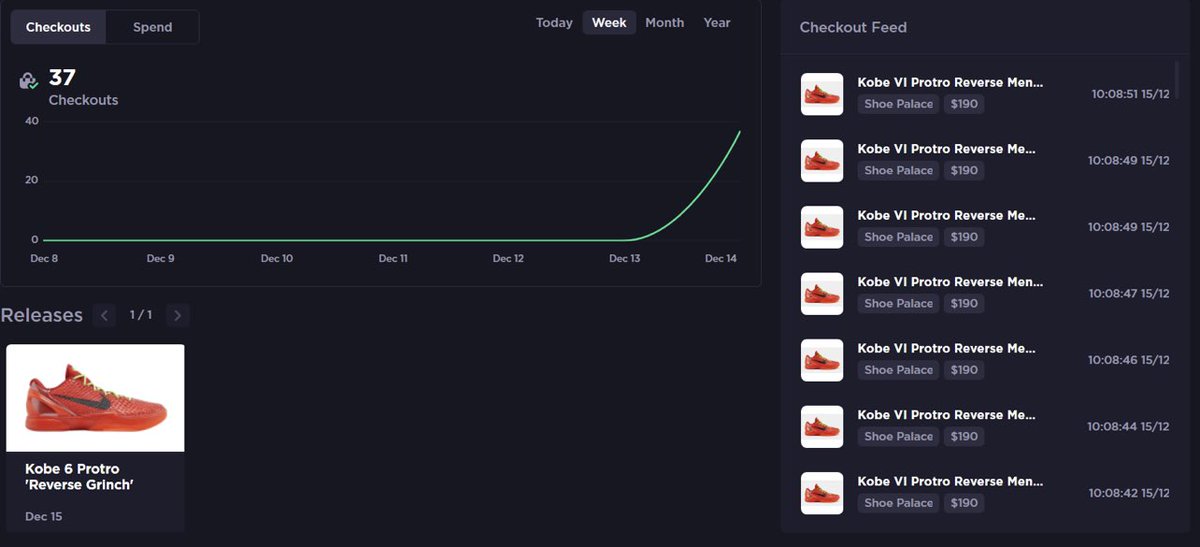
Task: Click the Dec 15 release date
Action: click(43, 517)
